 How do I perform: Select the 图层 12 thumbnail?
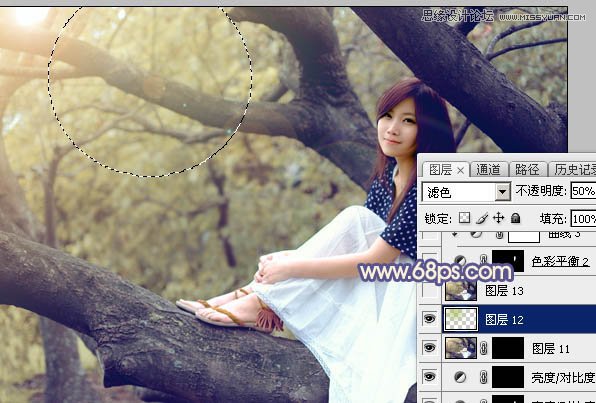(x=461, y=319)
